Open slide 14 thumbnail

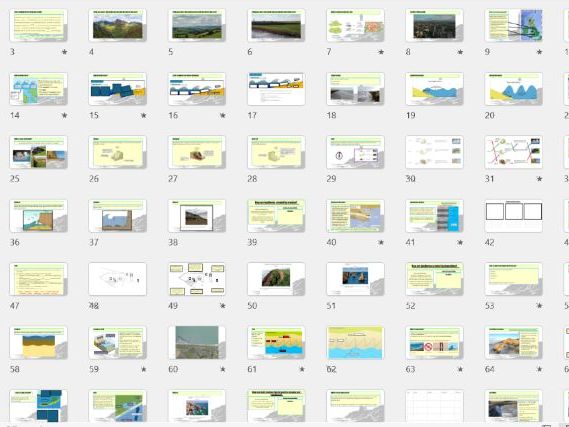click(x=38, y=89)
